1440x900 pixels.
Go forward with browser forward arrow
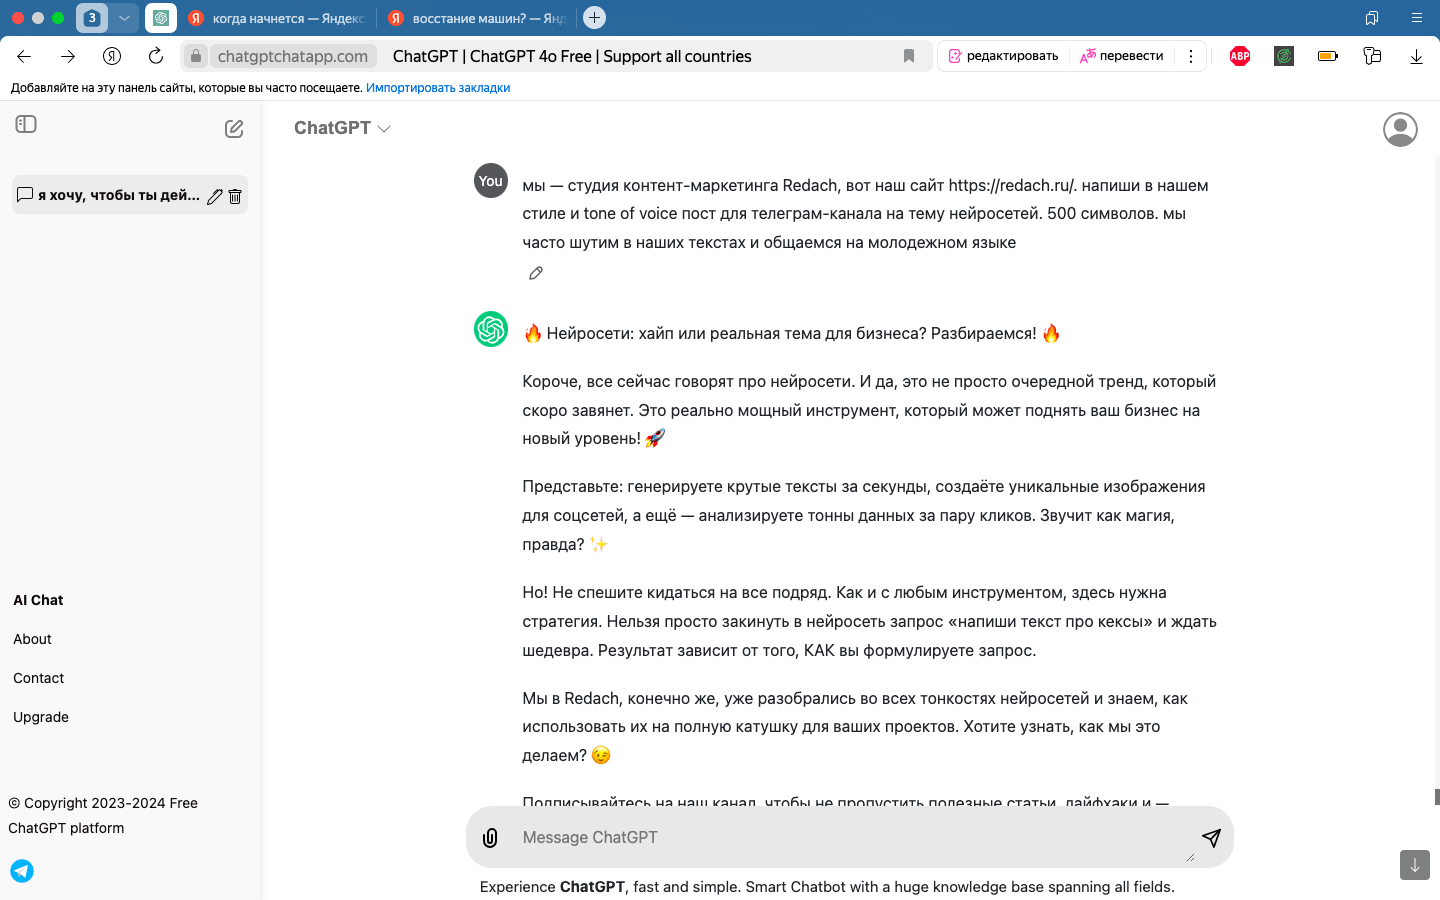[x=68, y=56]
